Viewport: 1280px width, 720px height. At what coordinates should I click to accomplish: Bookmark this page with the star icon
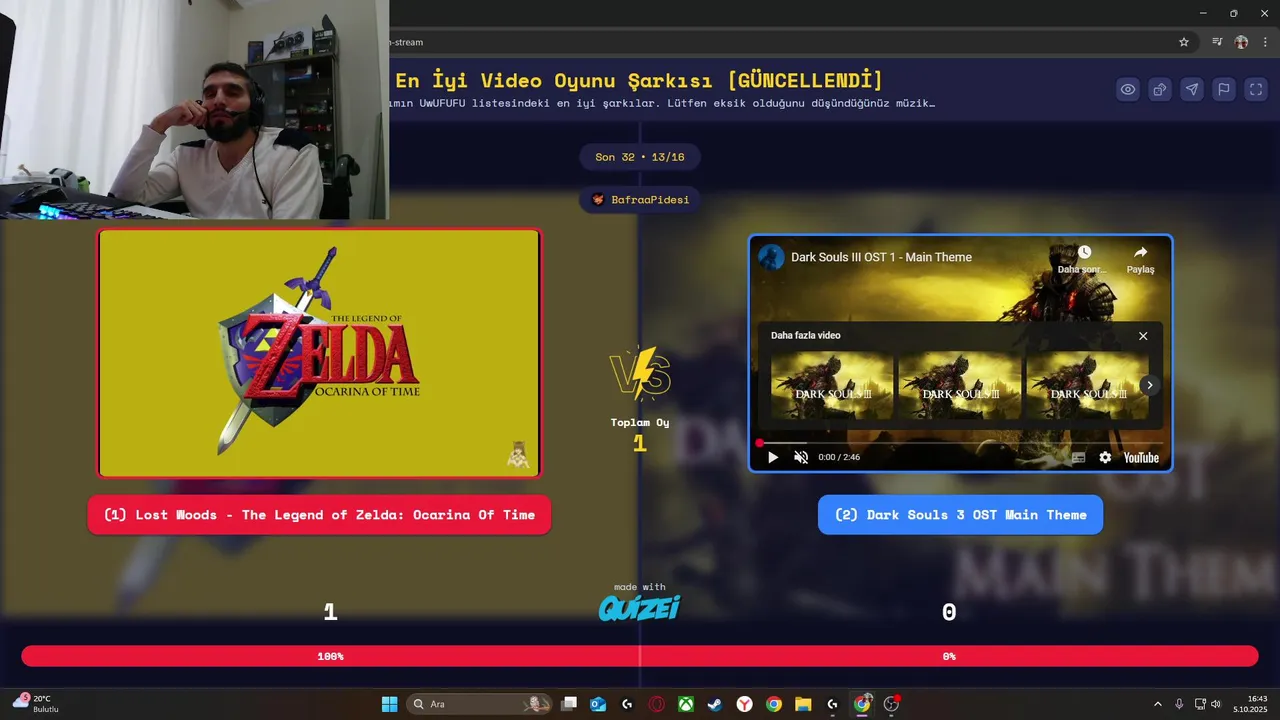[x=1184, y=42]
